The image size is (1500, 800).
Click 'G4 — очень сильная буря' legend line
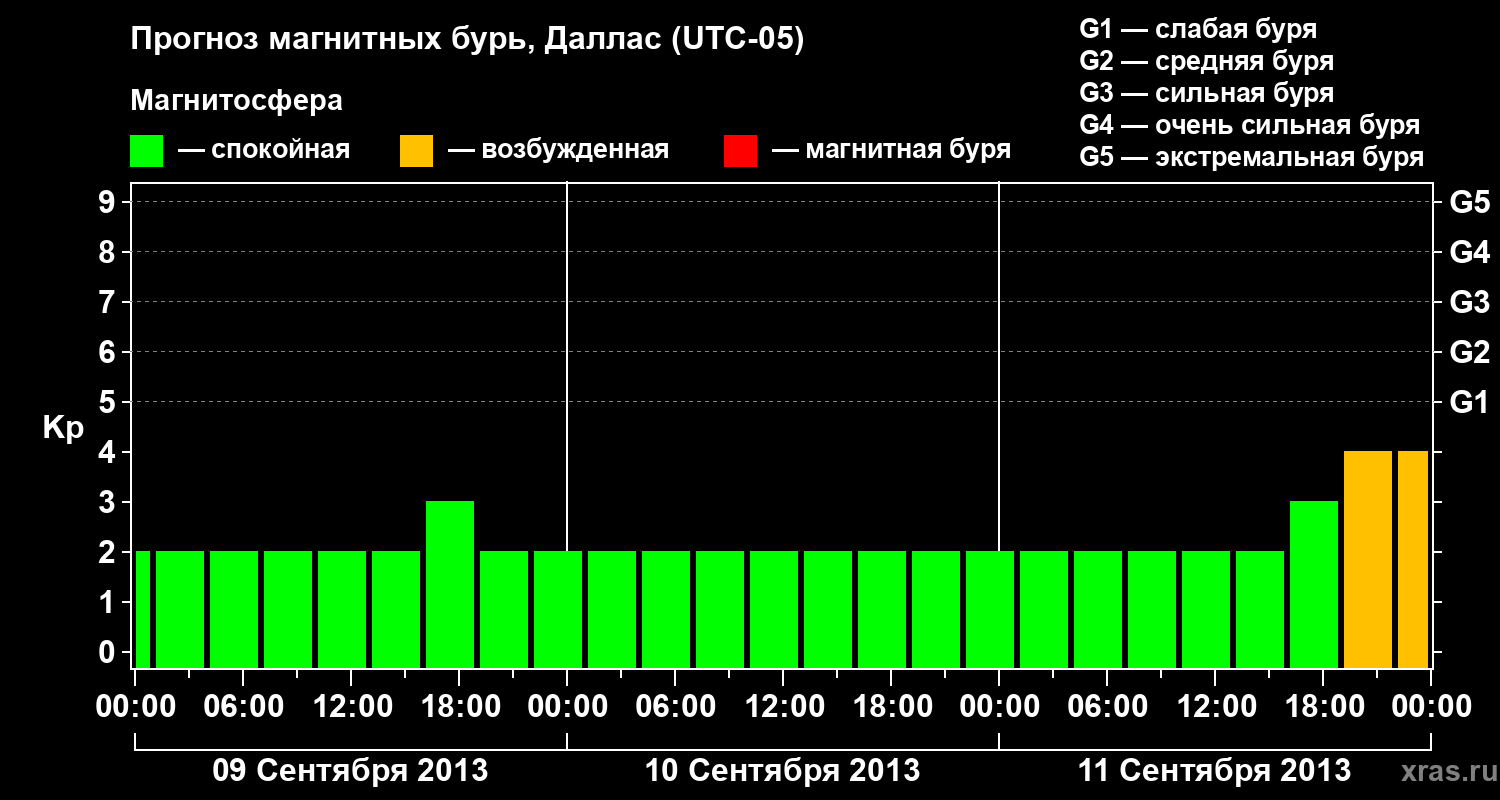click(1250, 125)
